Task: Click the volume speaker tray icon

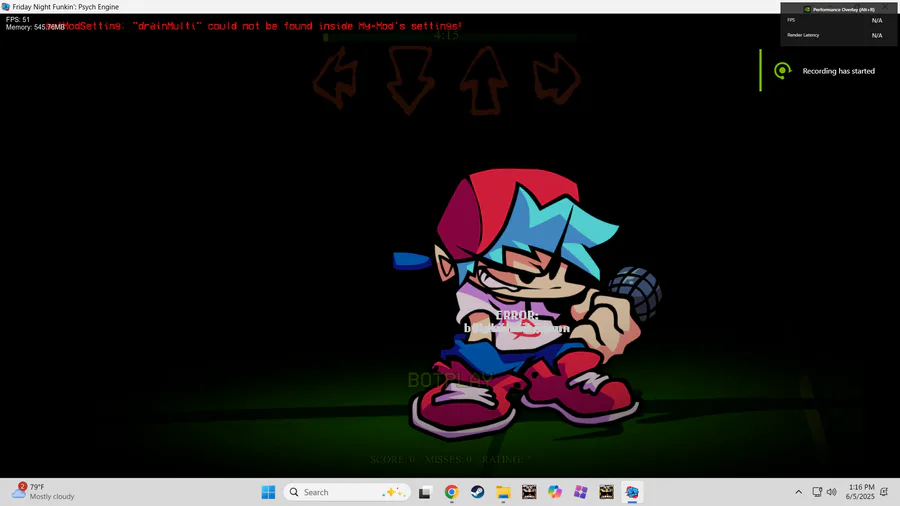Action: (831, 492)
